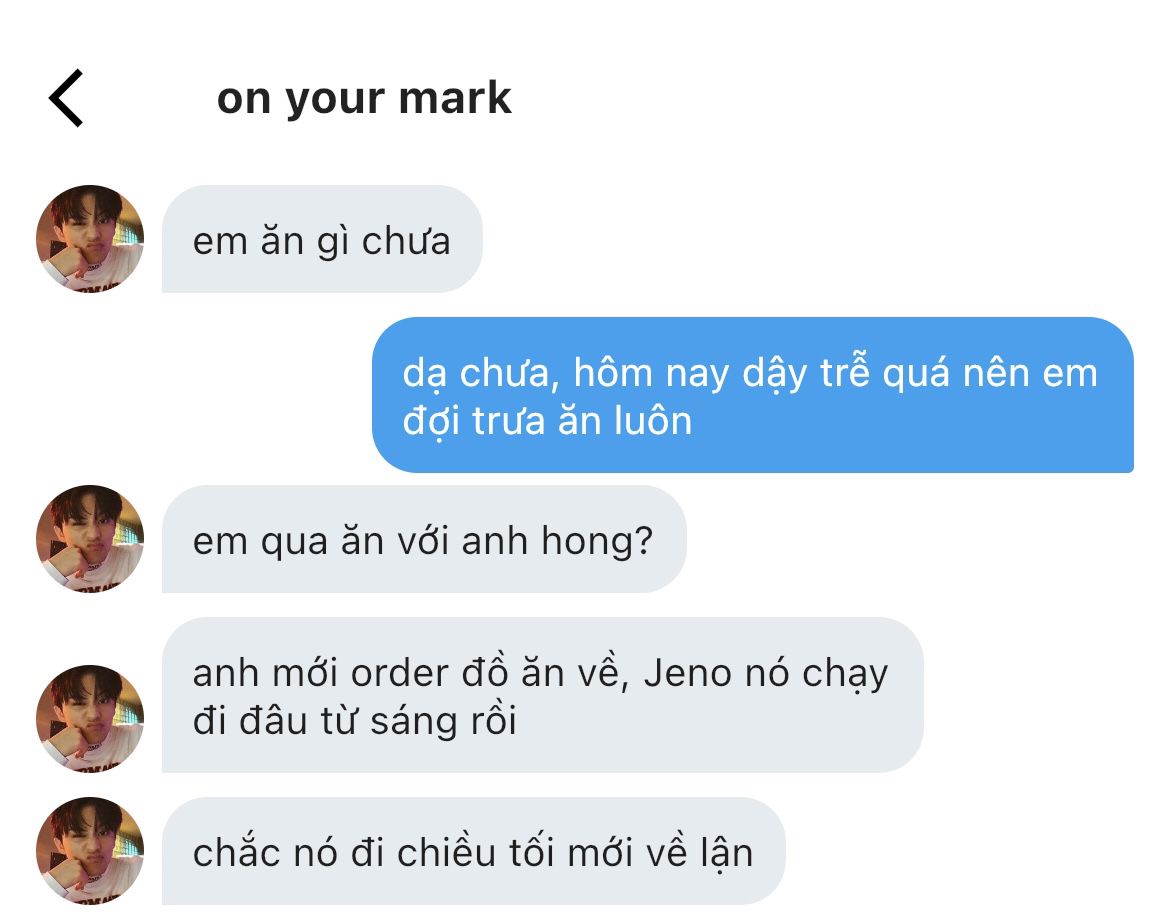Click the word 'order' in the gray message

(x=400, y=673)
